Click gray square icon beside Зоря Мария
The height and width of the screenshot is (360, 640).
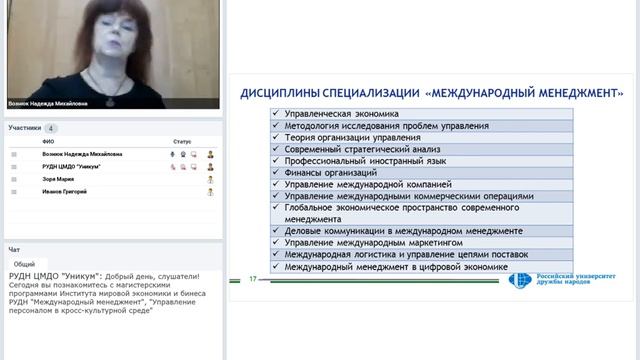click(x=14, y=180)
